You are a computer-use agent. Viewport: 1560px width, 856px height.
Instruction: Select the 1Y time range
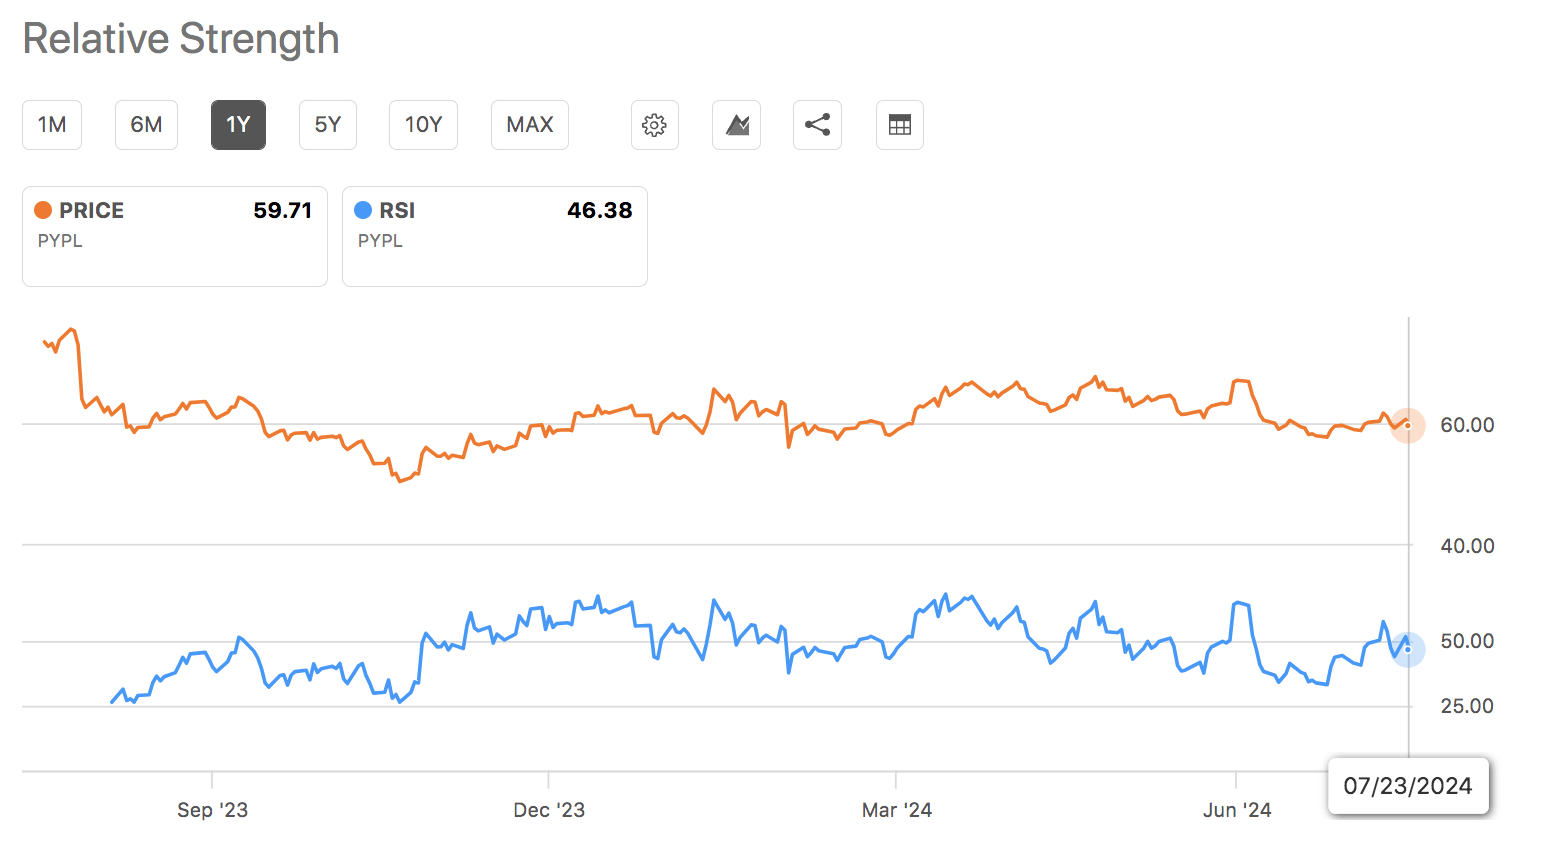[x=238, y=125]
